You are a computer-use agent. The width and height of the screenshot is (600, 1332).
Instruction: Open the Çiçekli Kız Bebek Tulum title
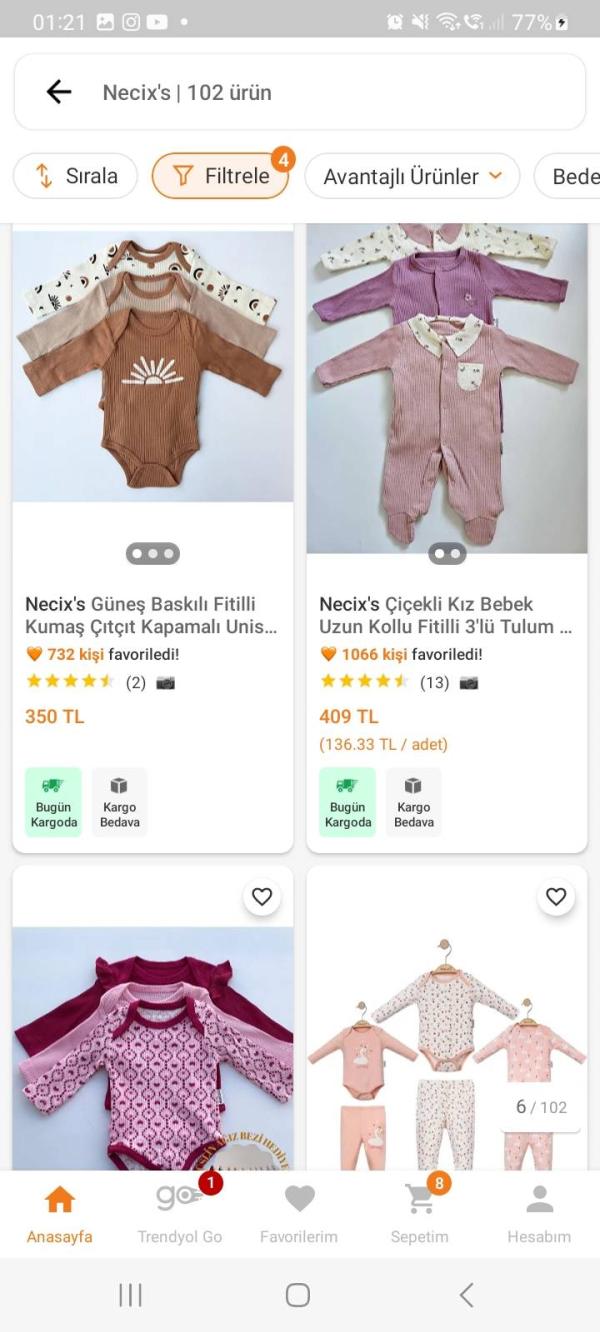(446, 615)
